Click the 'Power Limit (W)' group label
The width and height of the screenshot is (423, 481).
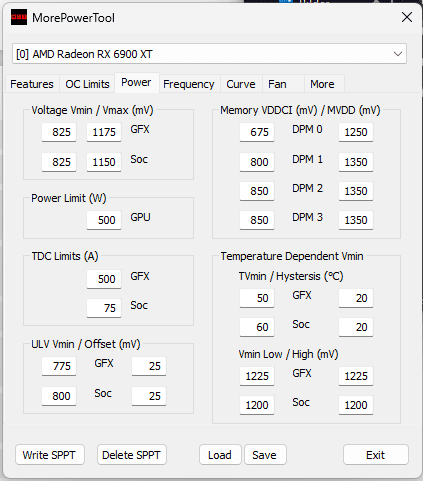coord(69,198)
